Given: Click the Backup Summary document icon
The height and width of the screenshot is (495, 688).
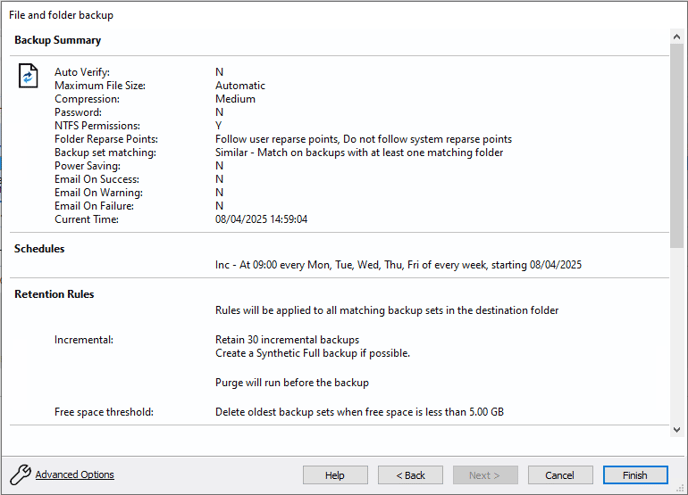Looking at the screenshot, I should pyautogui.click(x=29, y=76).
